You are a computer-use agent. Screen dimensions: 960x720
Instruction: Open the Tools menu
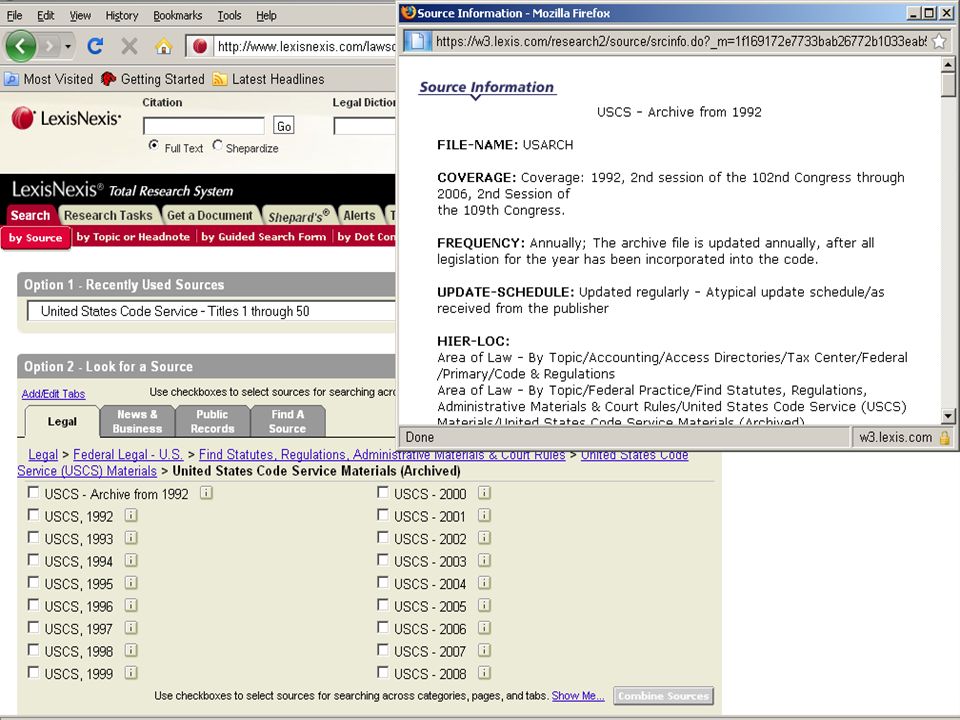(x=229, y=15)
